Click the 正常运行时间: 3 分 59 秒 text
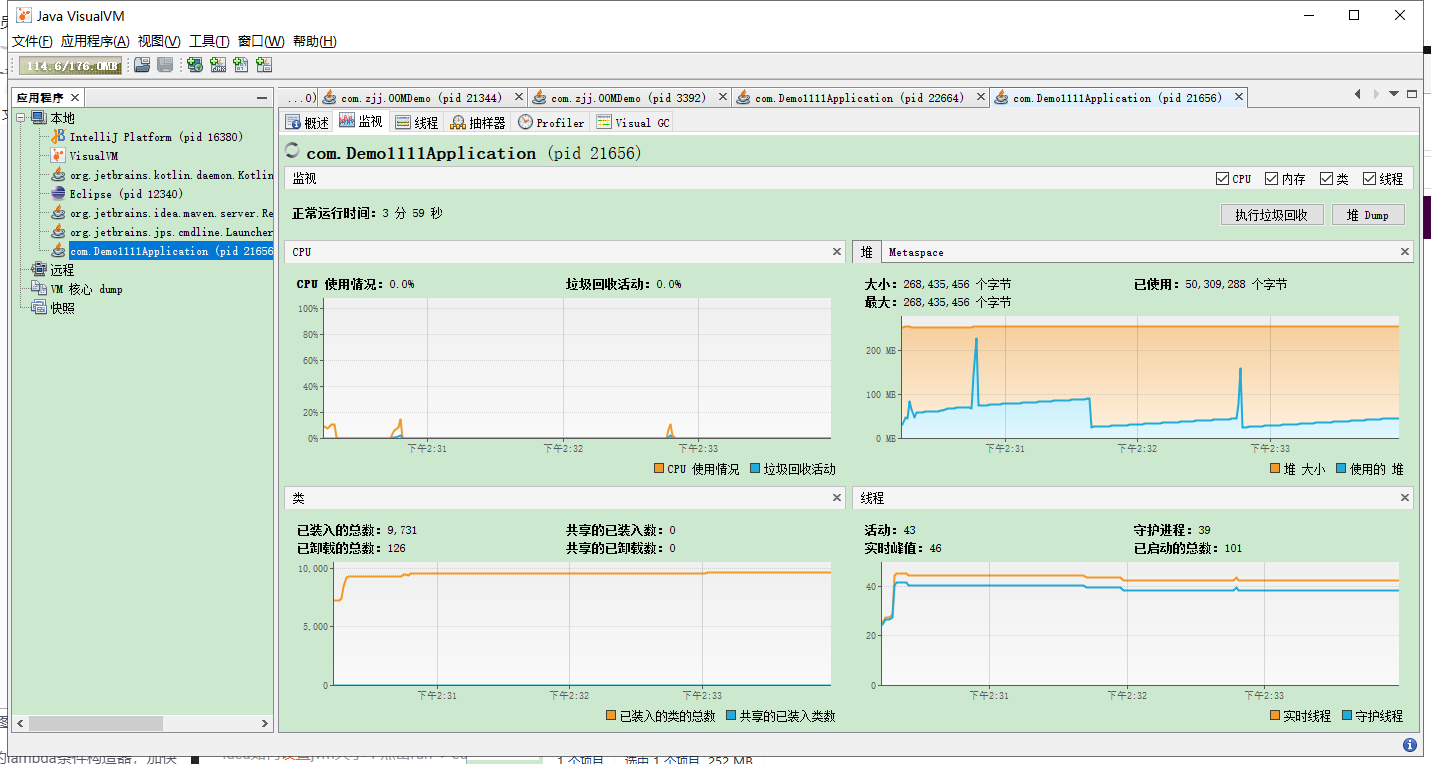This screenshot has height=764, width=1431. pos(367,213)
